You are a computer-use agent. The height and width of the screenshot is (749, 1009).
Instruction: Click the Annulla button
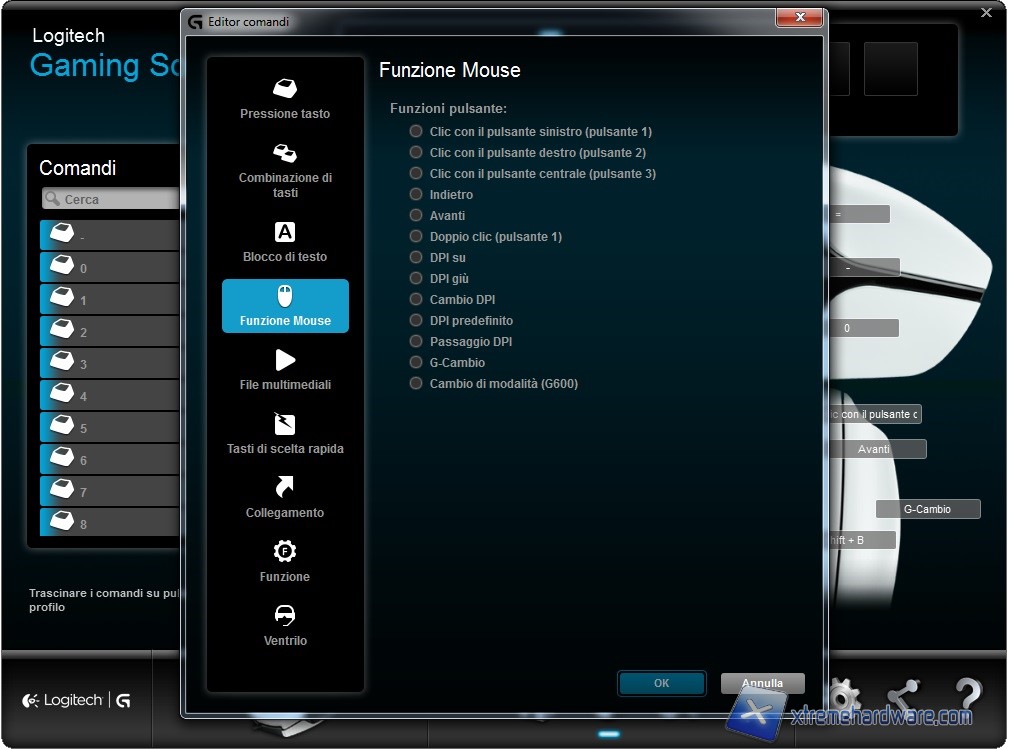tap(762, 684)
